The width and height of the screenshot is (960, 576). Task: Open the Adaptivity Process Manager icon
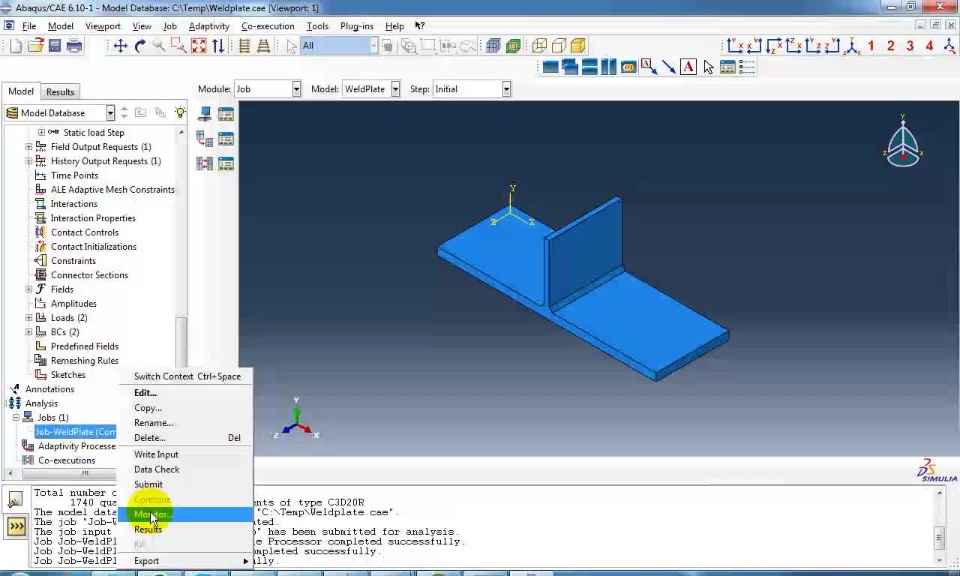(x=226, y=139)
